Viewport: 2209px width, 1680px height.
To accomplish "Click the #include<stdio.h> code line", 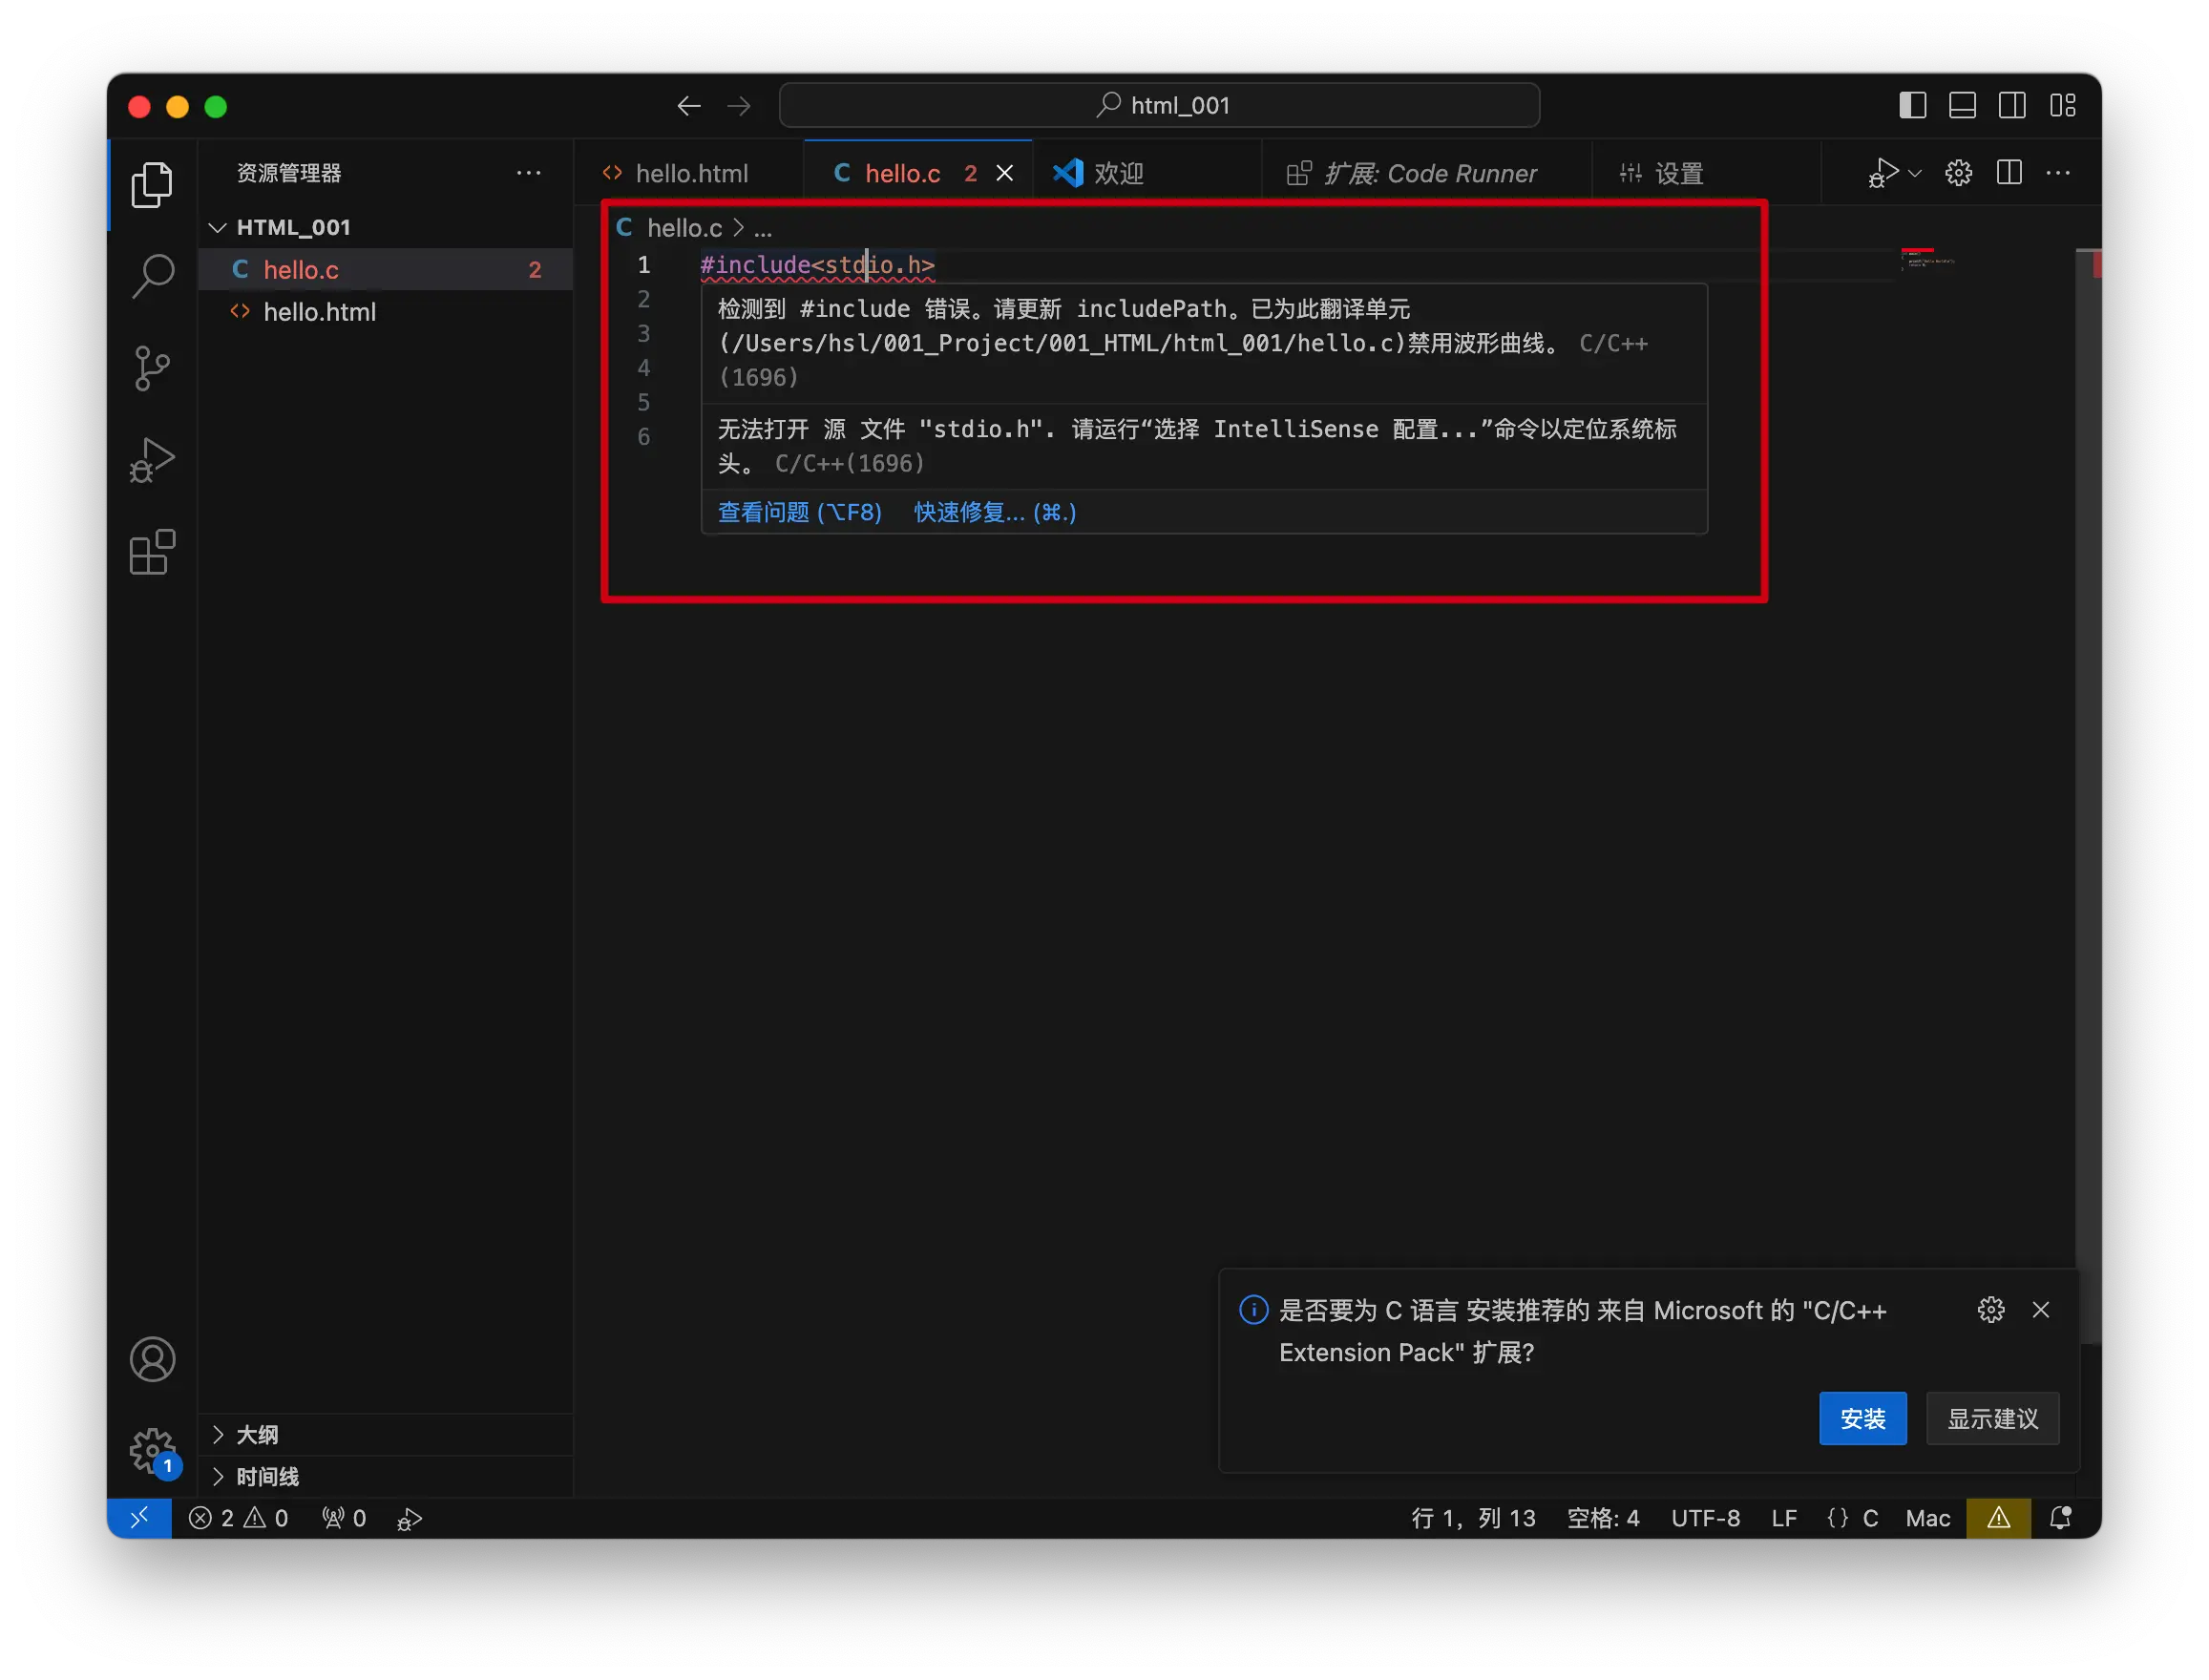I will pyautogui.click(x=816, y=265).
